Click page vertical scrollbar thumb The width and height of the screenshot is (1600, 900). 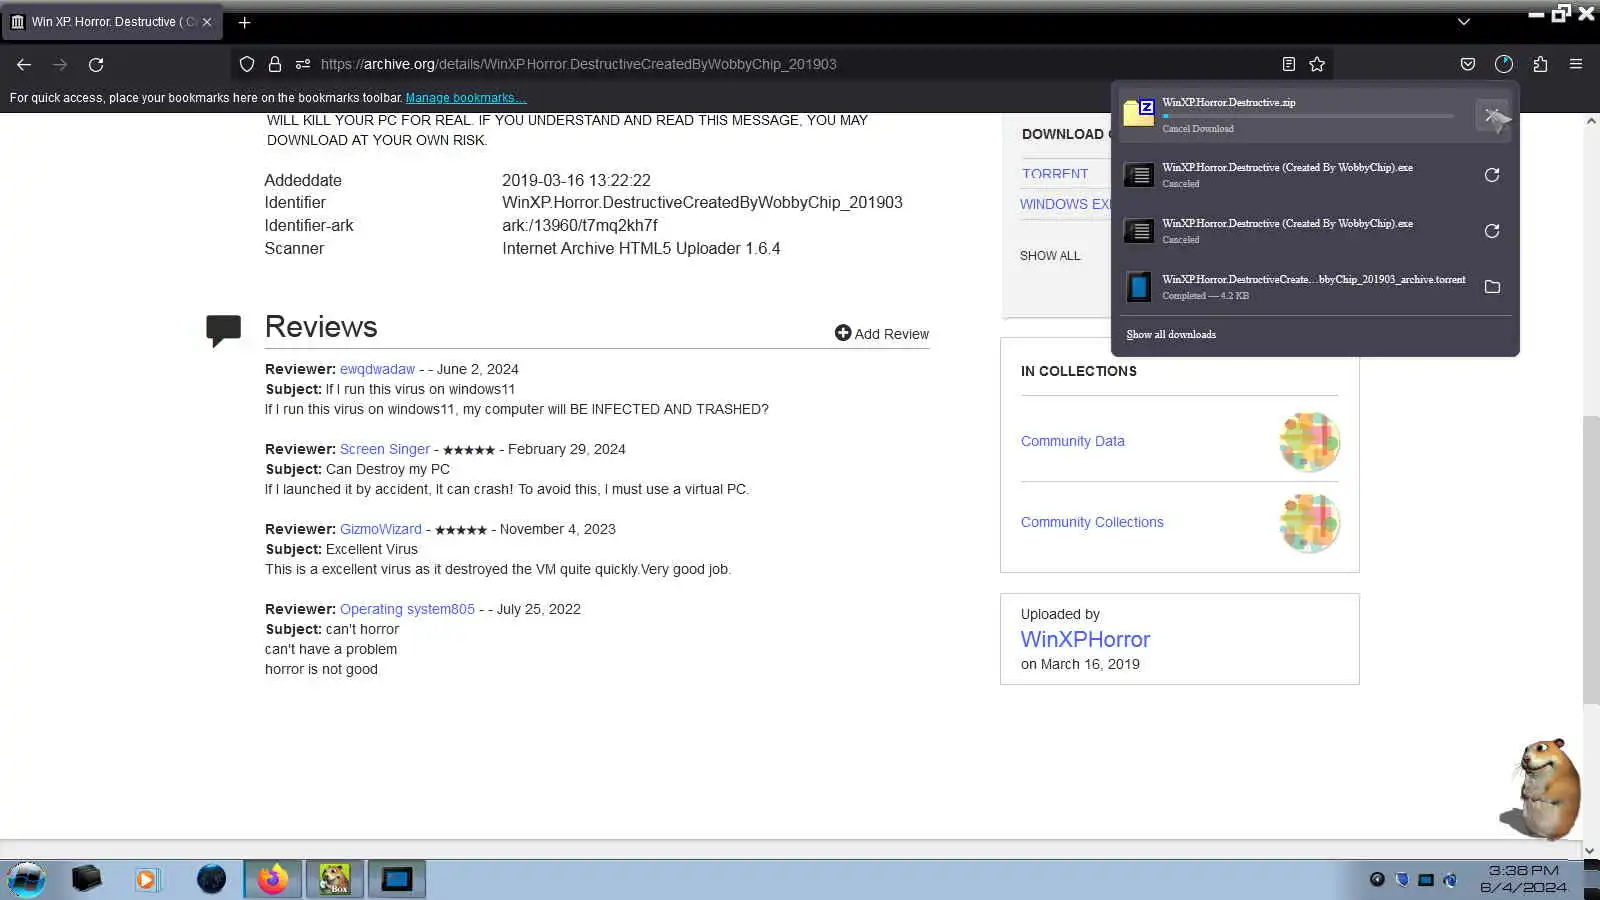click(1591, 560)
